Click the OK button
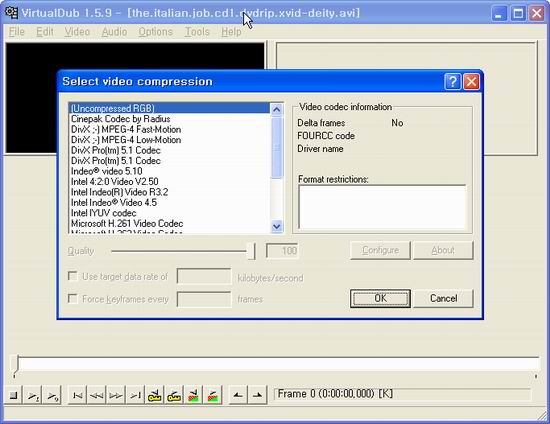The image size is (550, 424). tap(380, 298)
